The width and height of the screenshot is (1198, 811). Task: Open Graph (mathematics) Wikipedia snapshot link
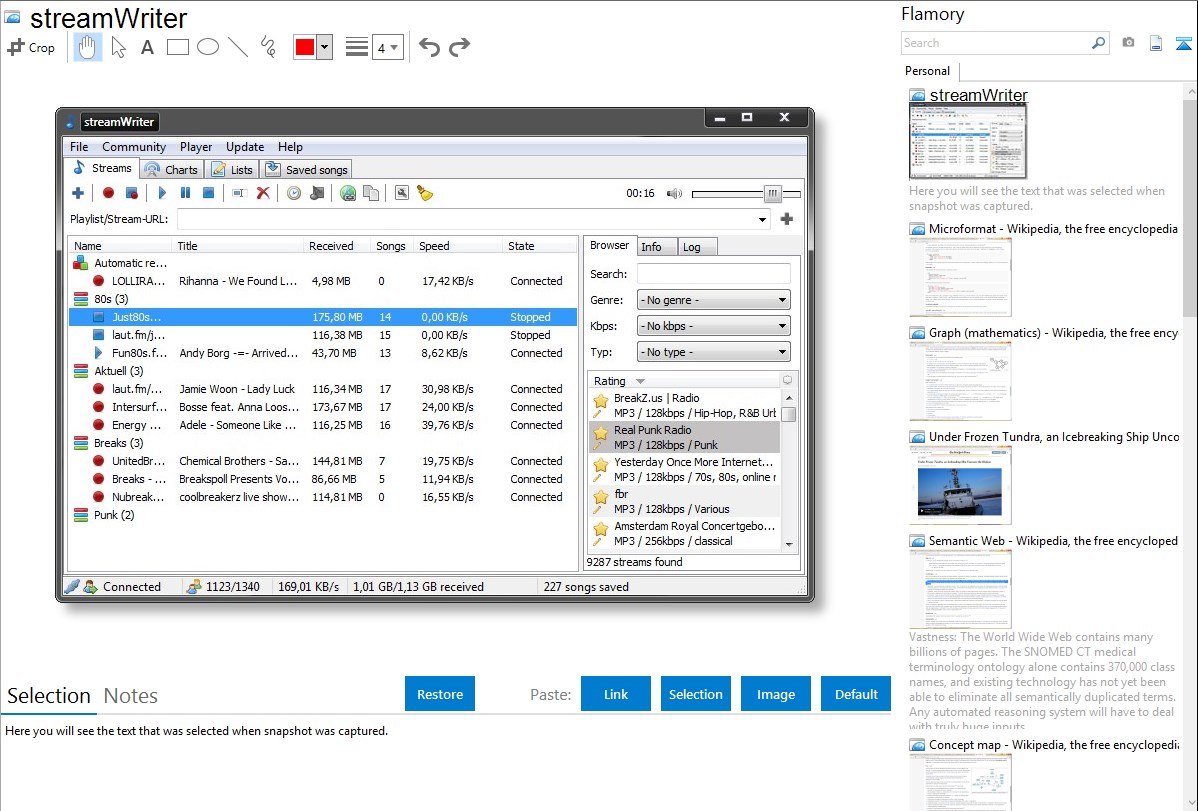[1053, 333]
